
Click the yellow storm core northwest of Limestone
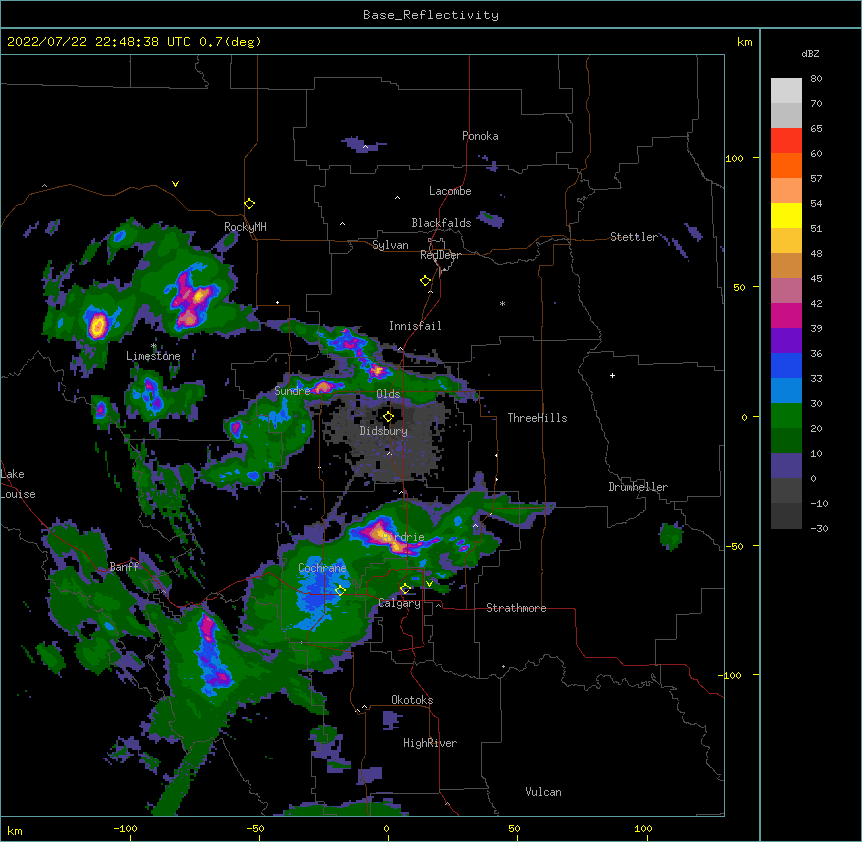(x=97, y=325)
